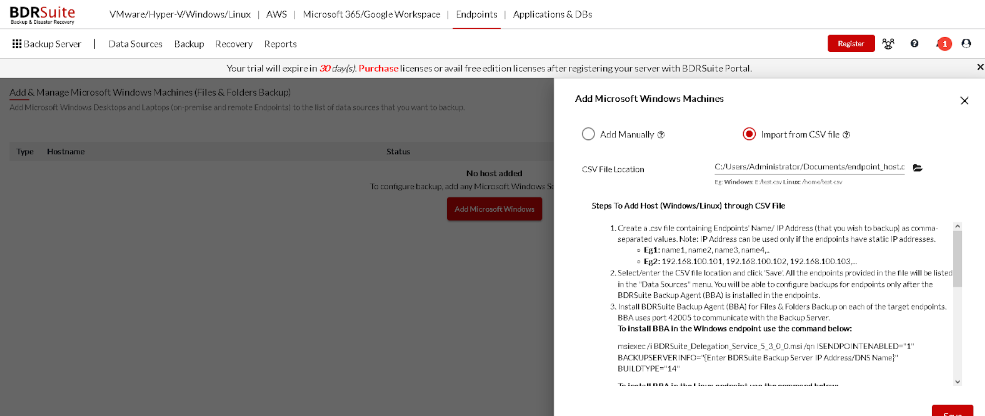Open the user groups icon beside Register
985x416 pixels.
(888, 44)
